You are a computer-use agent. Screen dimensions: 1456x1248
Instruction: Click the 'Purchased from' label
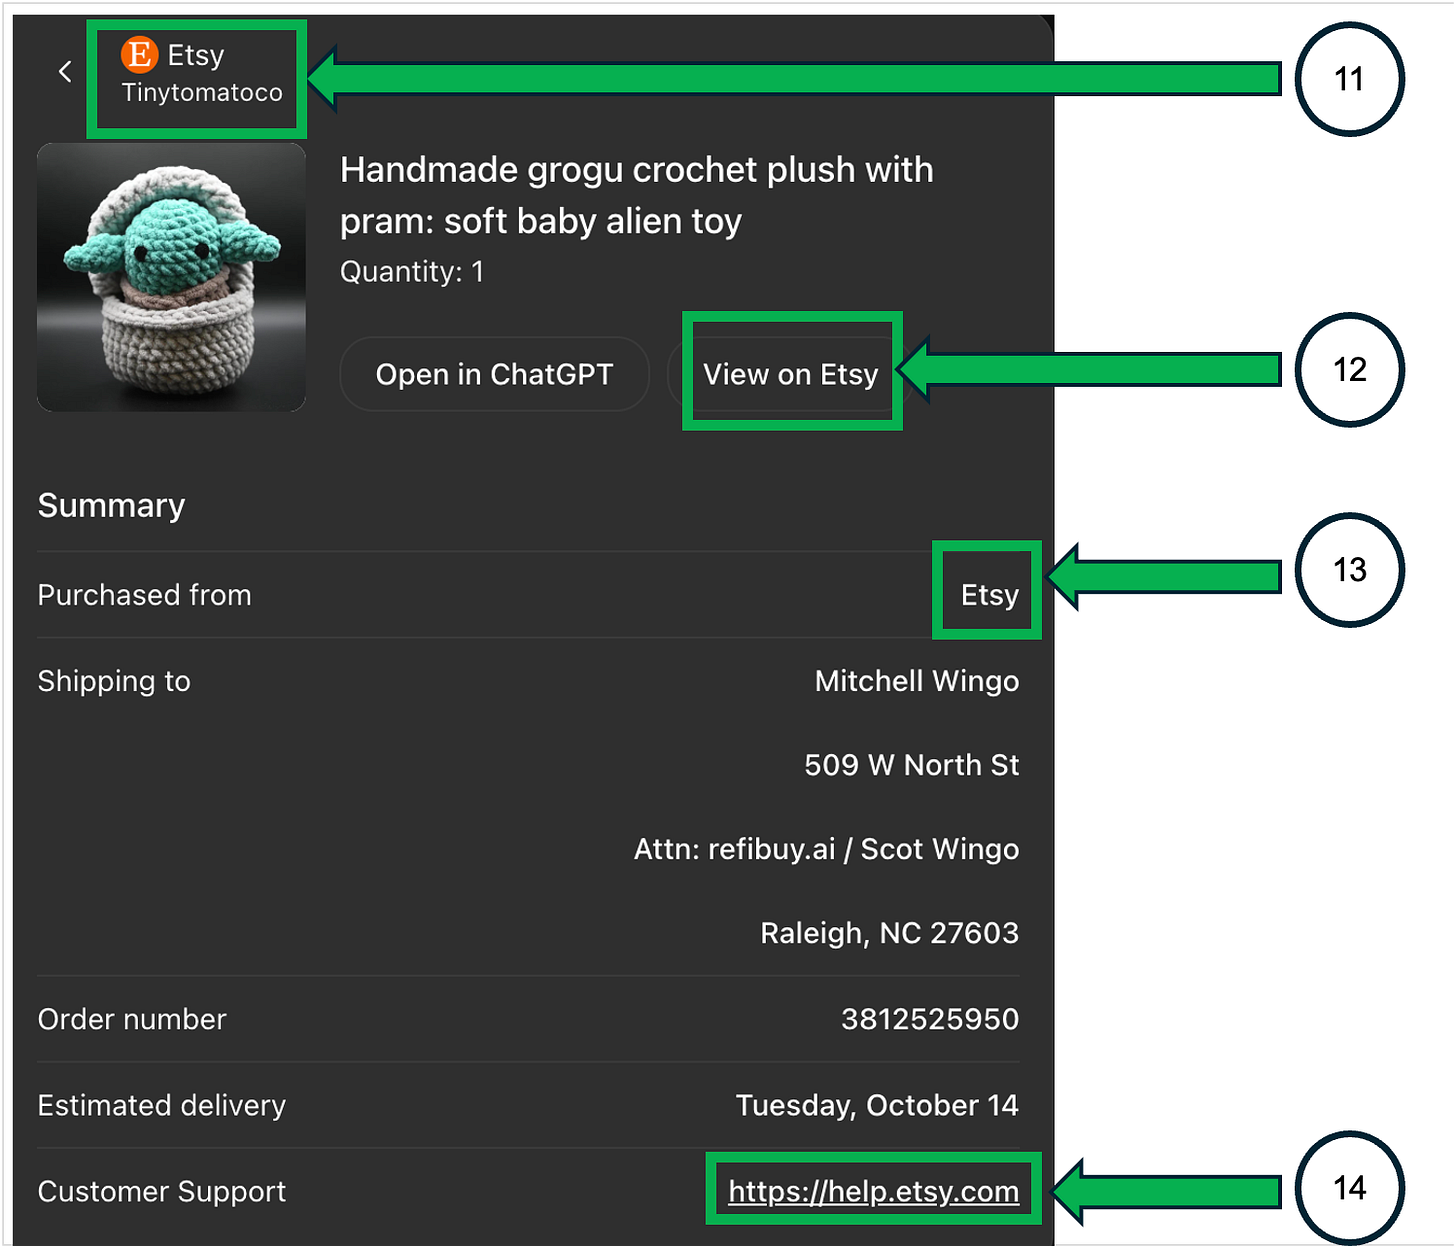[x=144, y=595]
